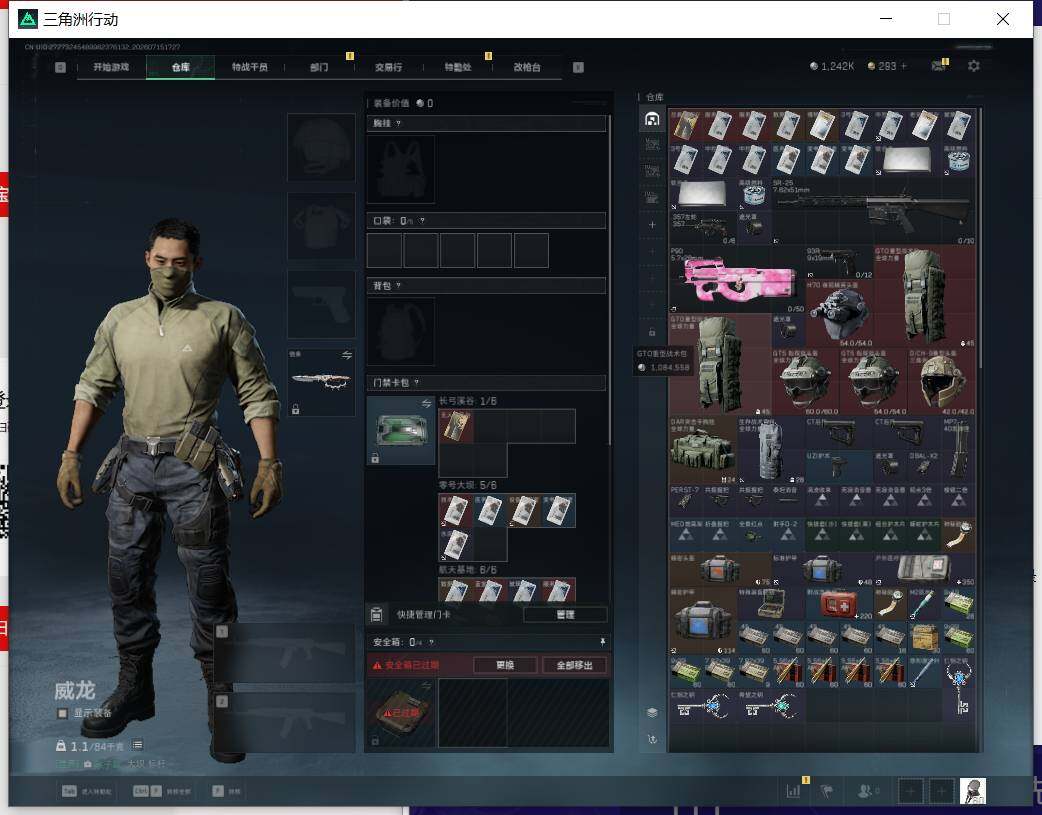The image size is (1042, 815).
Task: Select the 357 revolver in warehouse
Action: click(x=703, y=229)
